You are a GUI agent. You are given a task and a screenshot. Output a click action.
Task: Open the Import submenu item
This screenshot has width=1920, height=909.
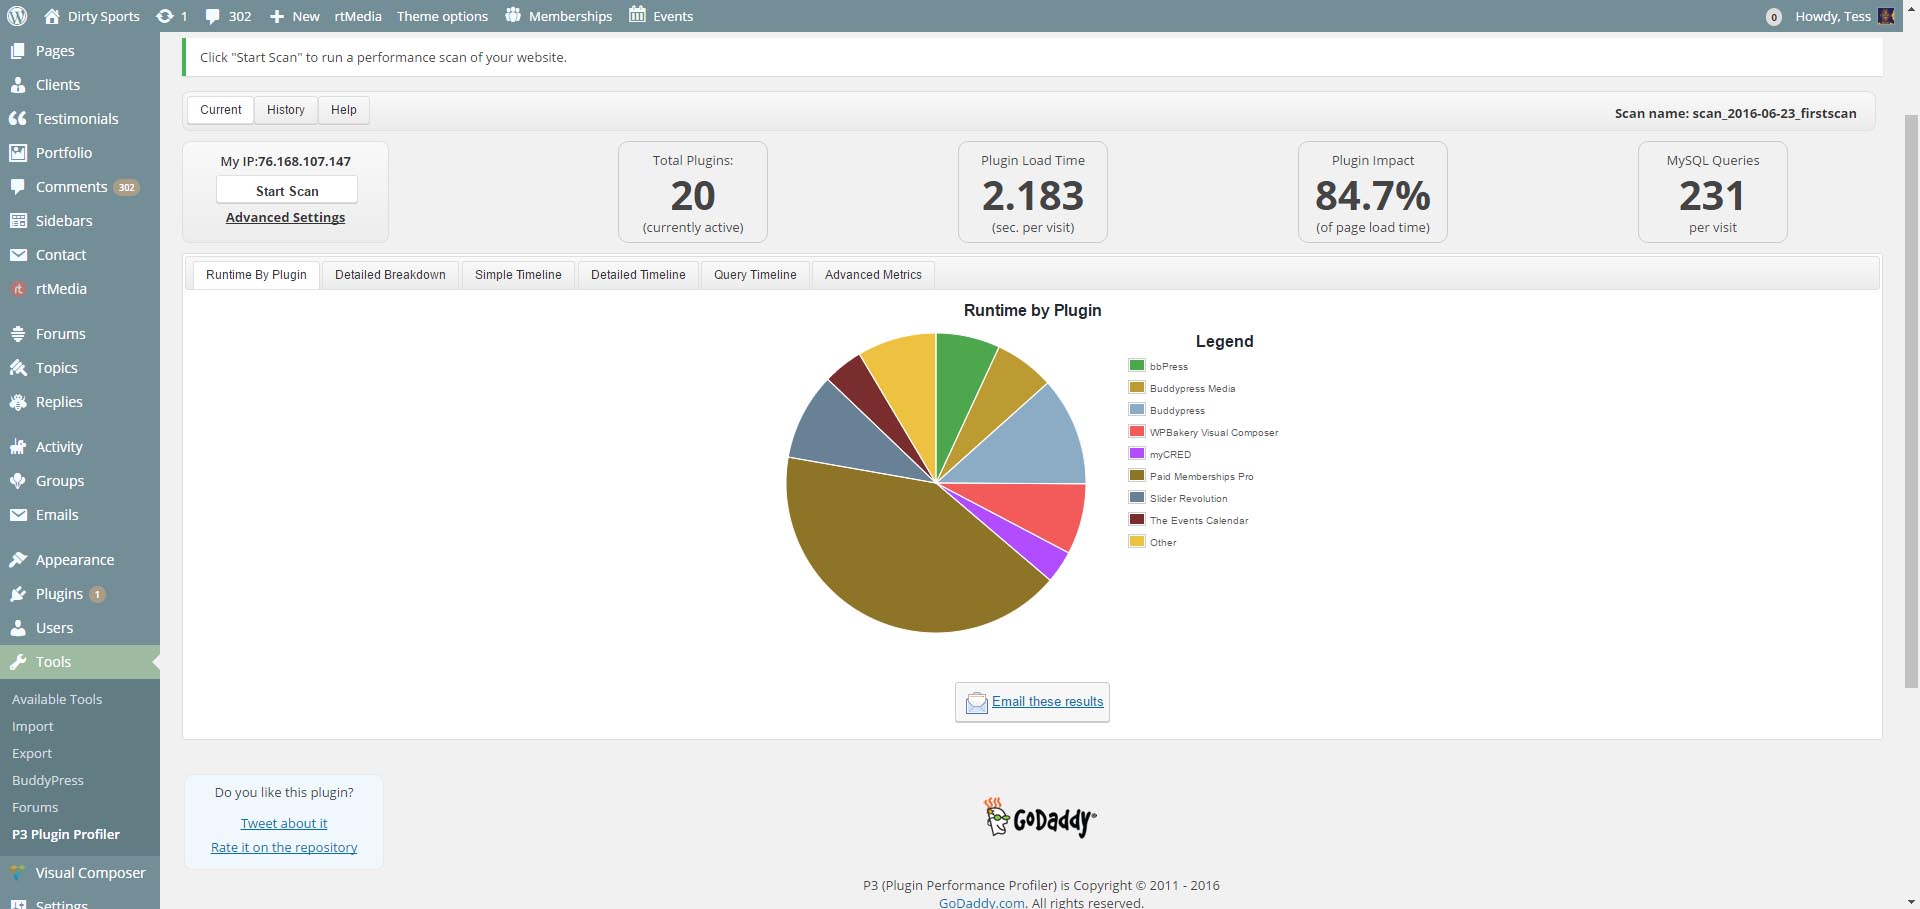click(x=33, y=726)
